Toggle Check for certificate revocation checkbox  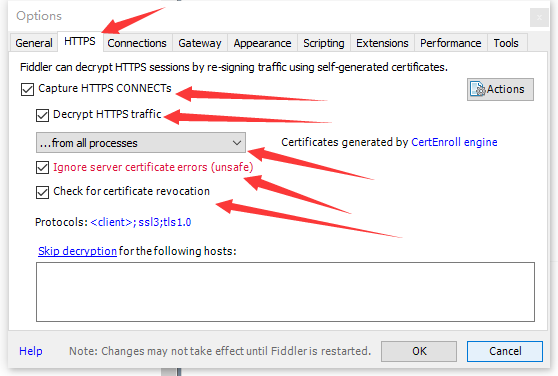tap(42, 192)
